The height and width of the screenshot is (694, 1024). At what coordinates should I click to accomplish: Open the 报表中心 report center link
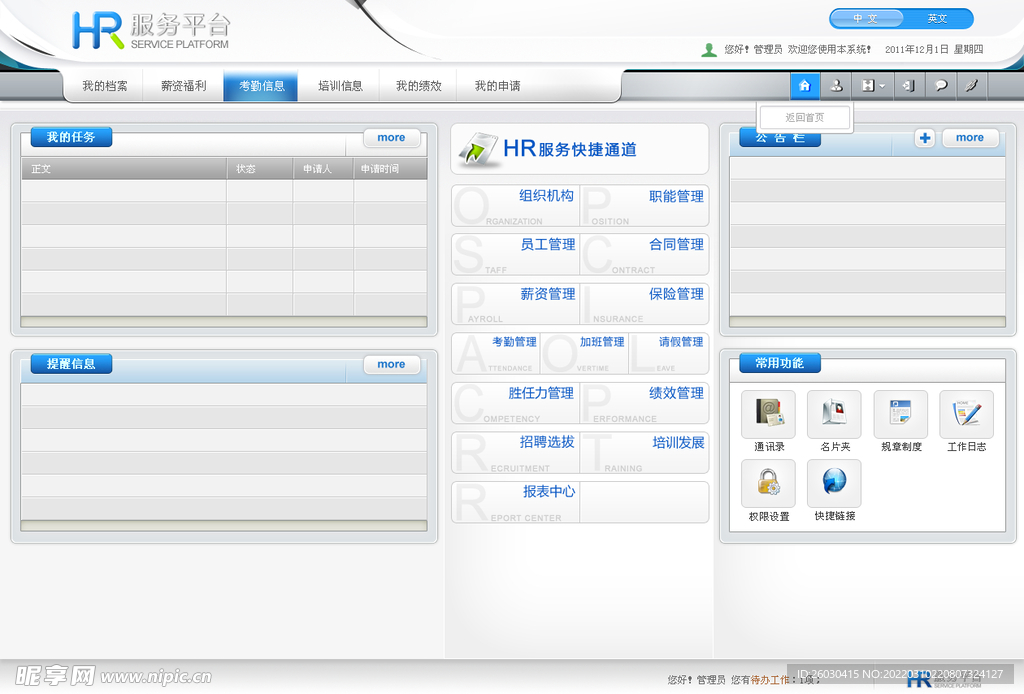(548, 492)
